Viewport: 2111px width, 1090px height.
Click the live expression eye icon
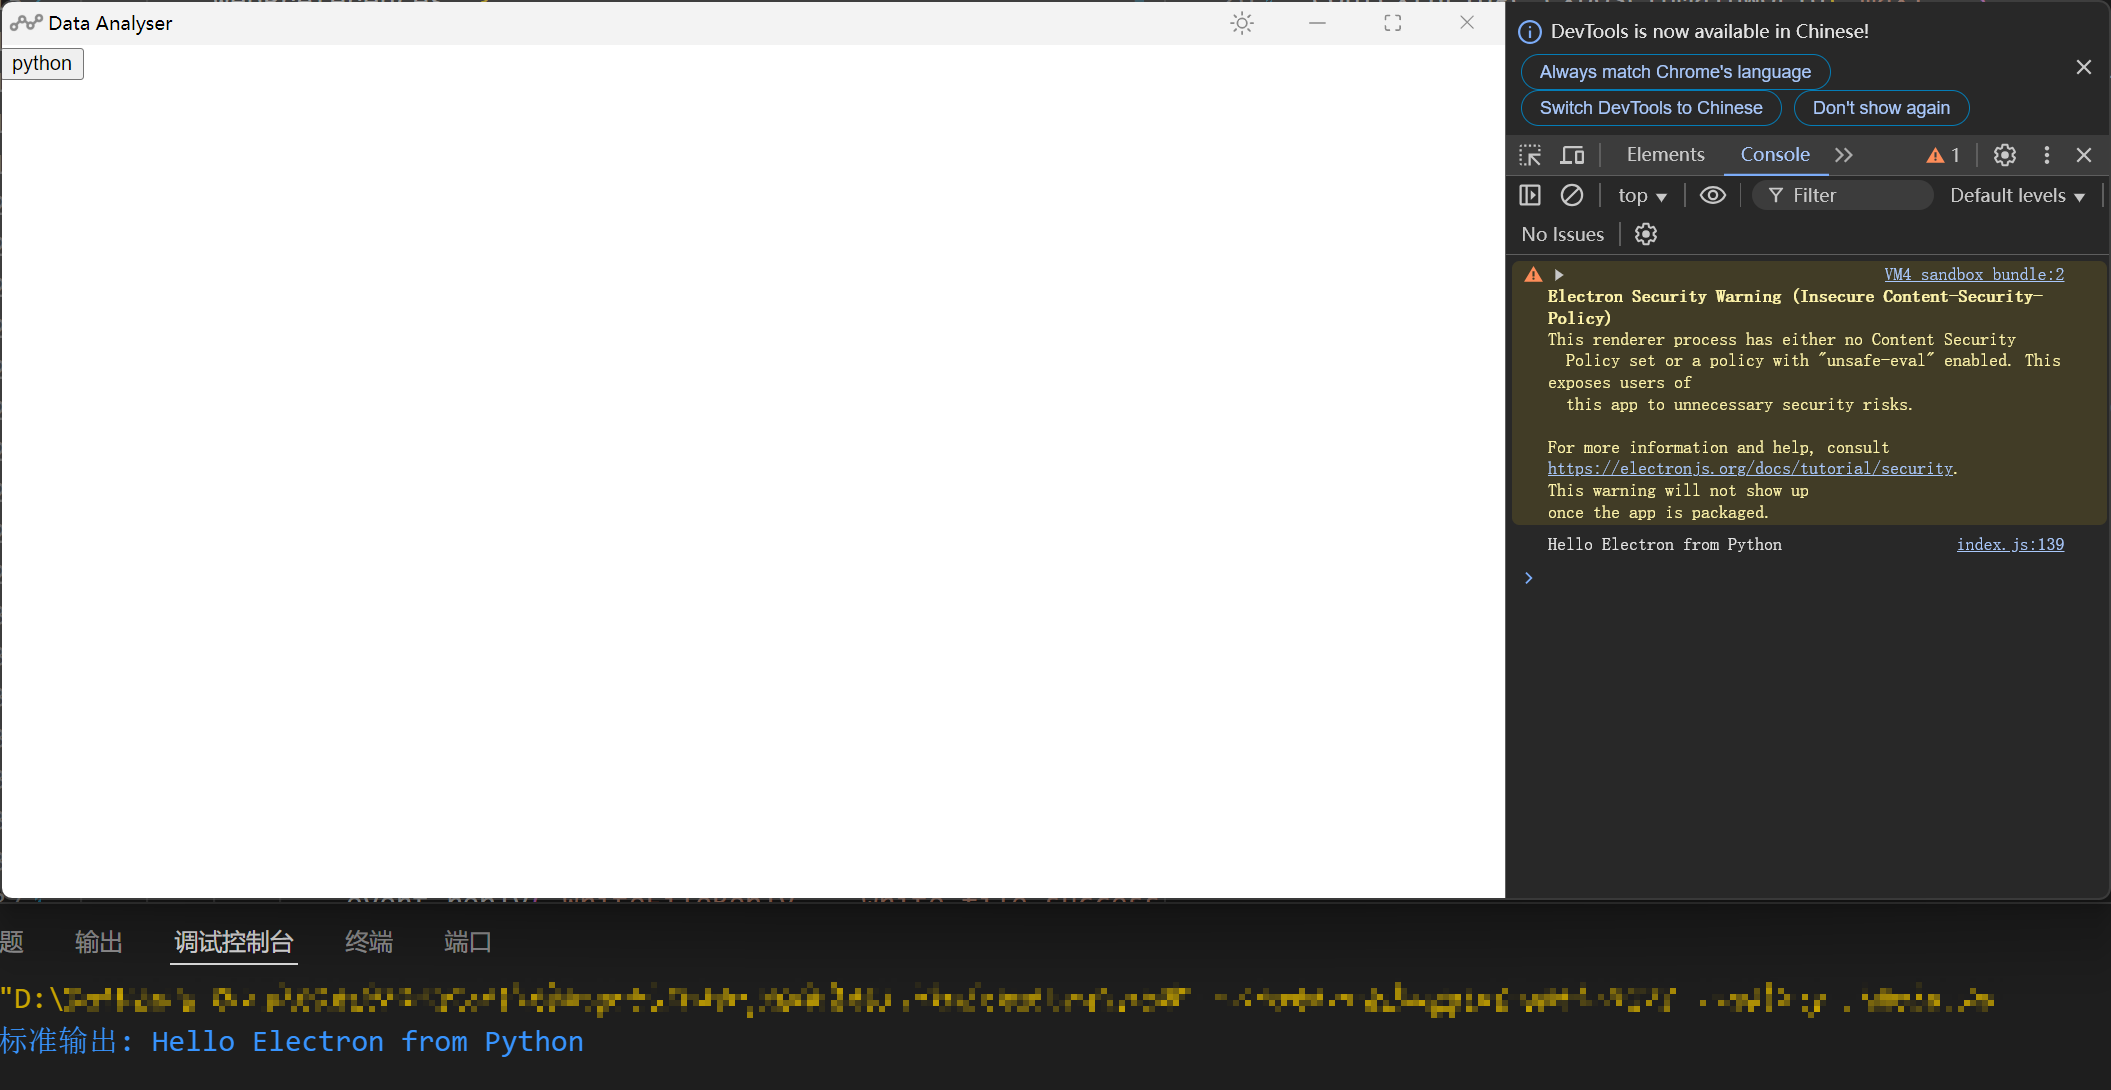click(x=1712, y=195)
